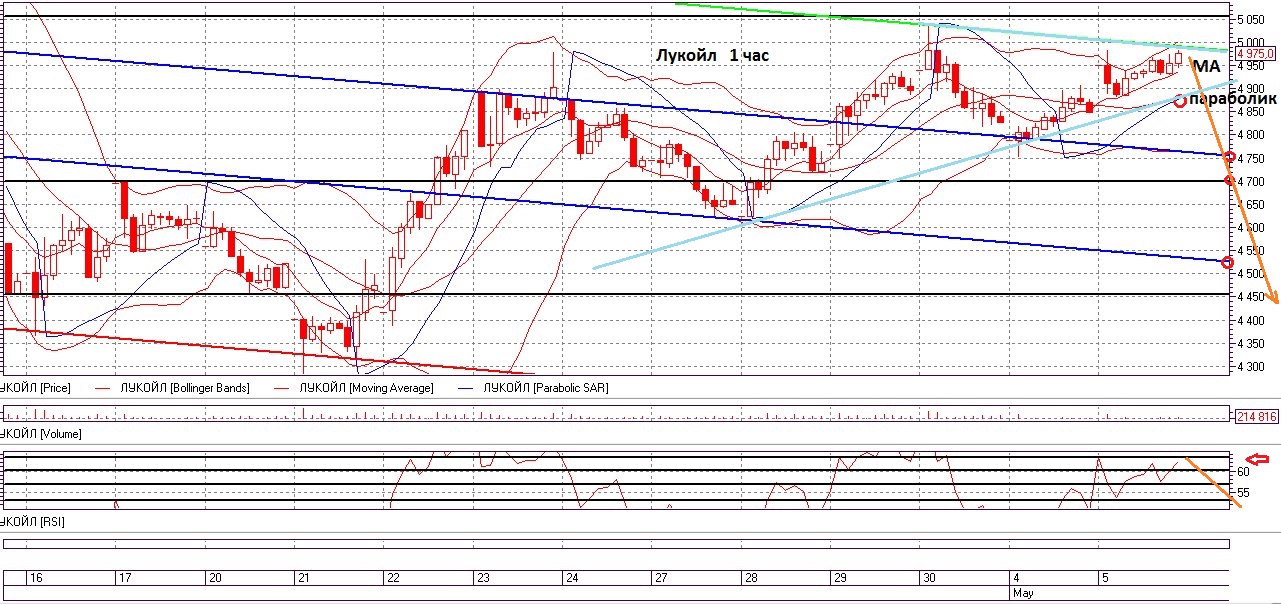Select date 16 on the time axis
Screen dimensions: 1281x604
pos(36,578)
